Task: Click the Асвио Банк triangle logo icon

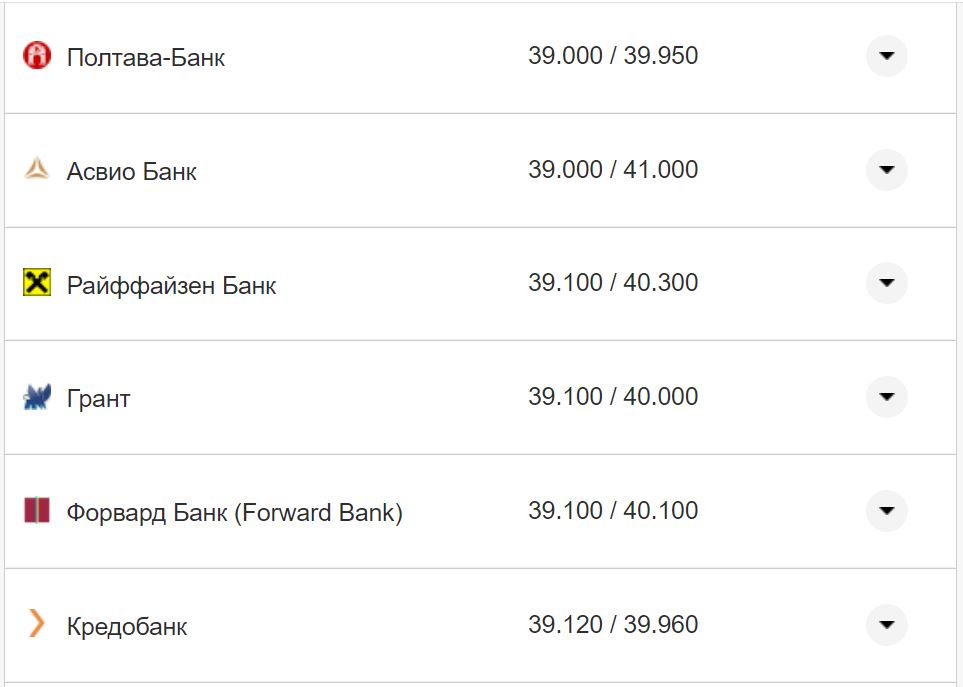Action: (37, 170)
